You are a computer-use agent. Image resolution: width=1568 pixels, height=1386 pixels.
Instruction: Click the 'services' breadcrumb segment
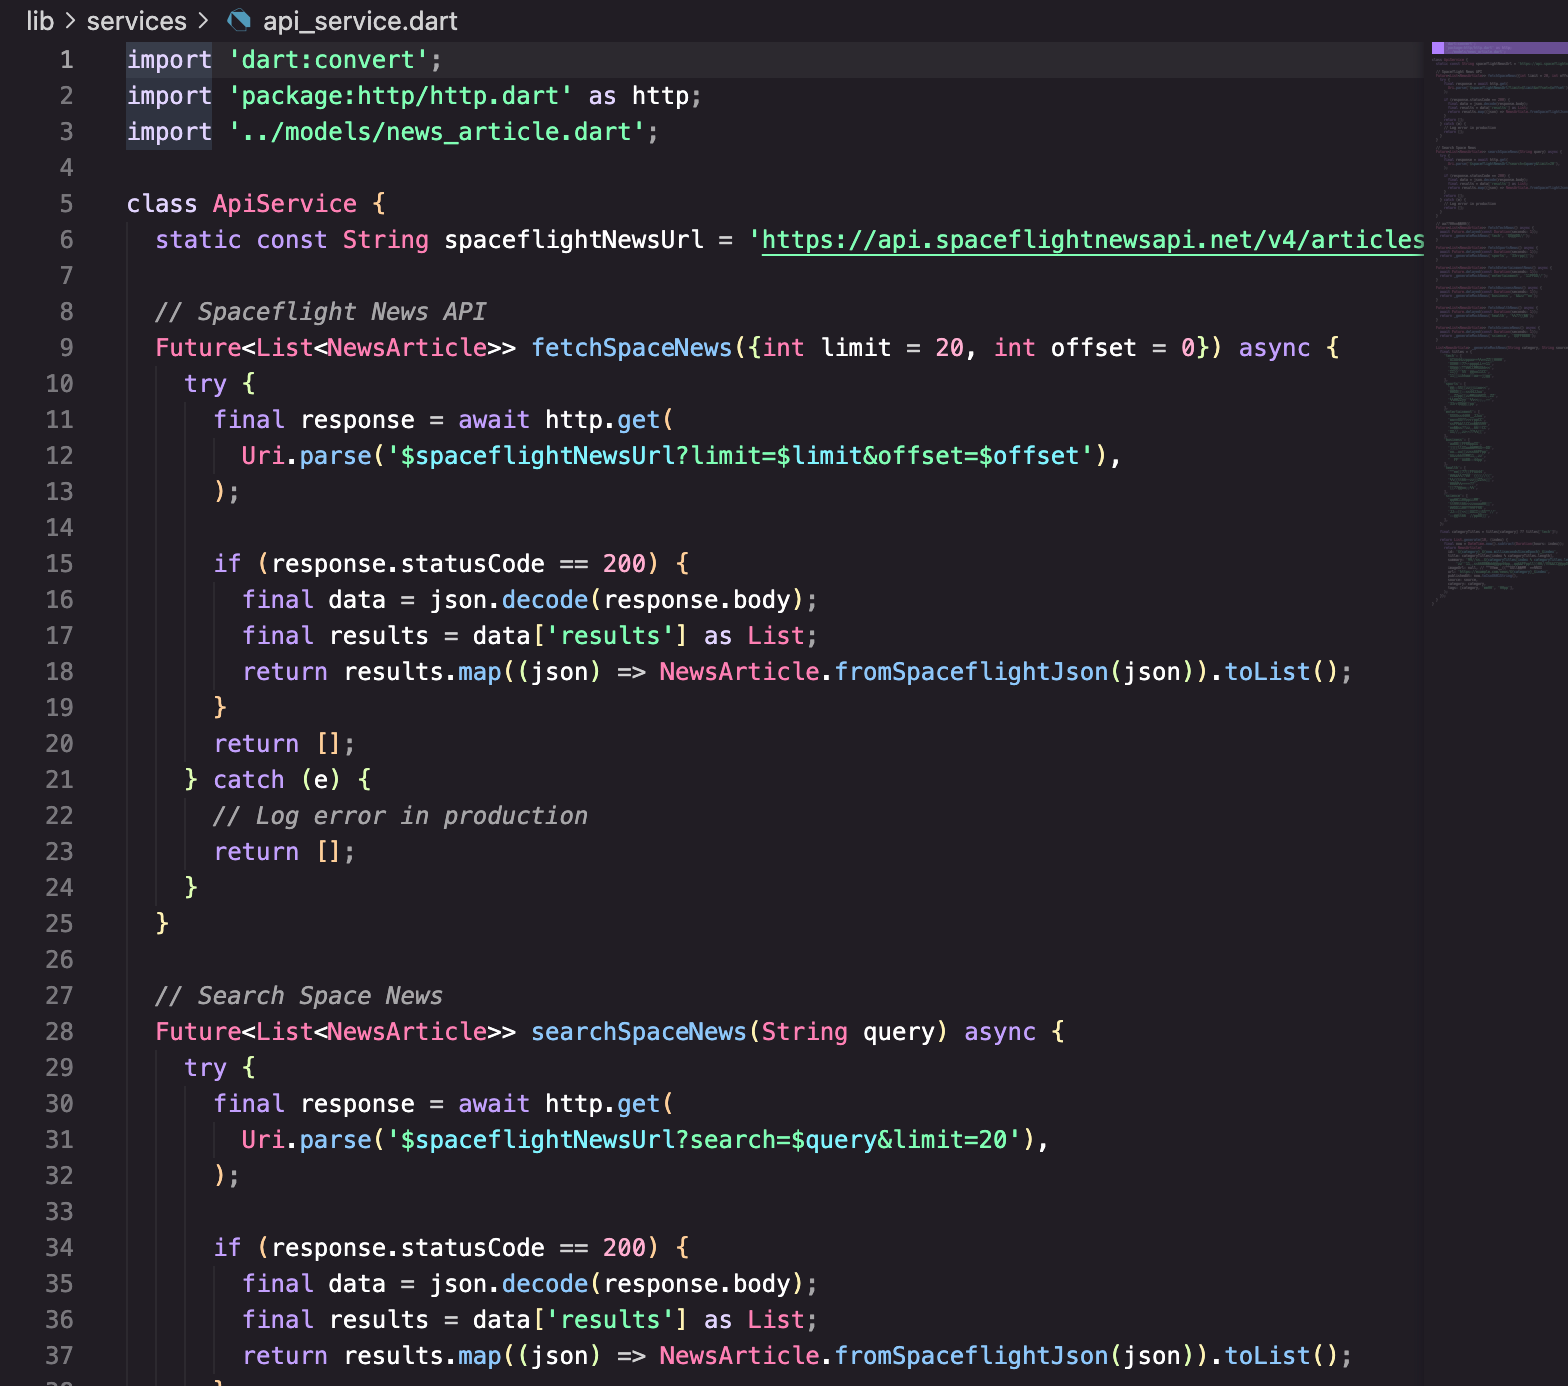tap(136, 21)
